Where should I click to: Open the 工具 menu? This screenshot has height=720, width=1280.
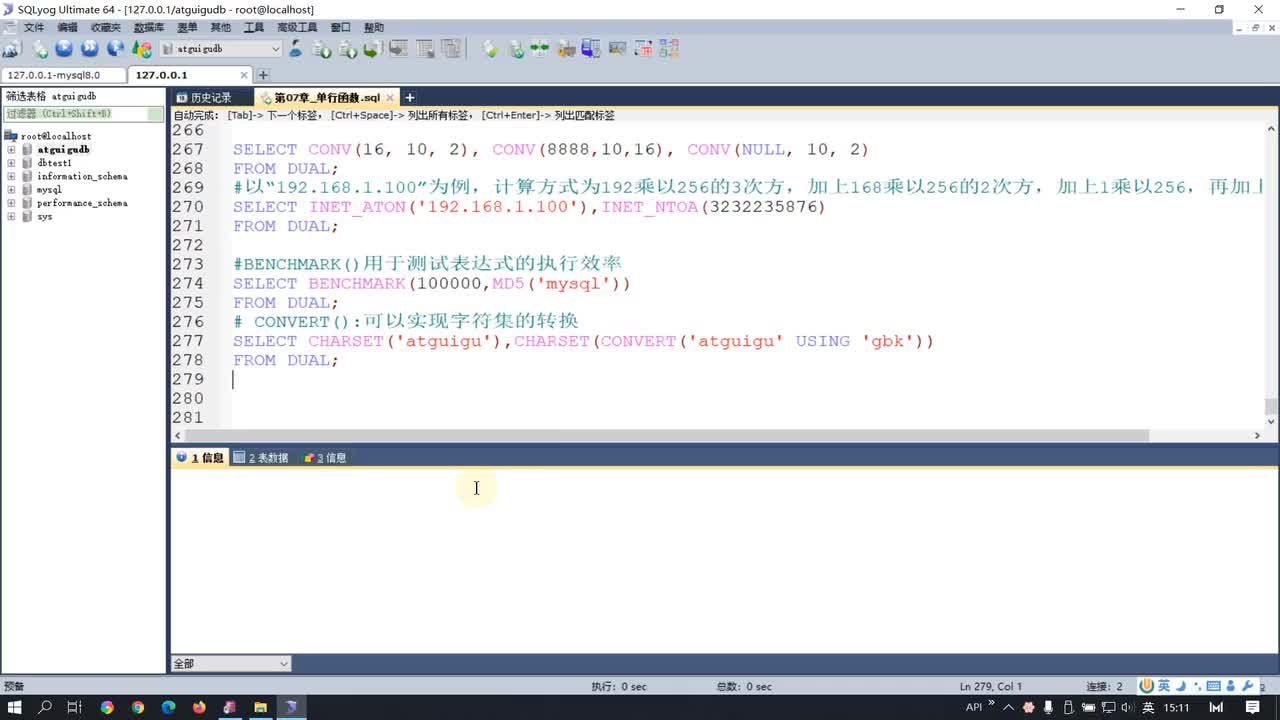tap(254, 28)
